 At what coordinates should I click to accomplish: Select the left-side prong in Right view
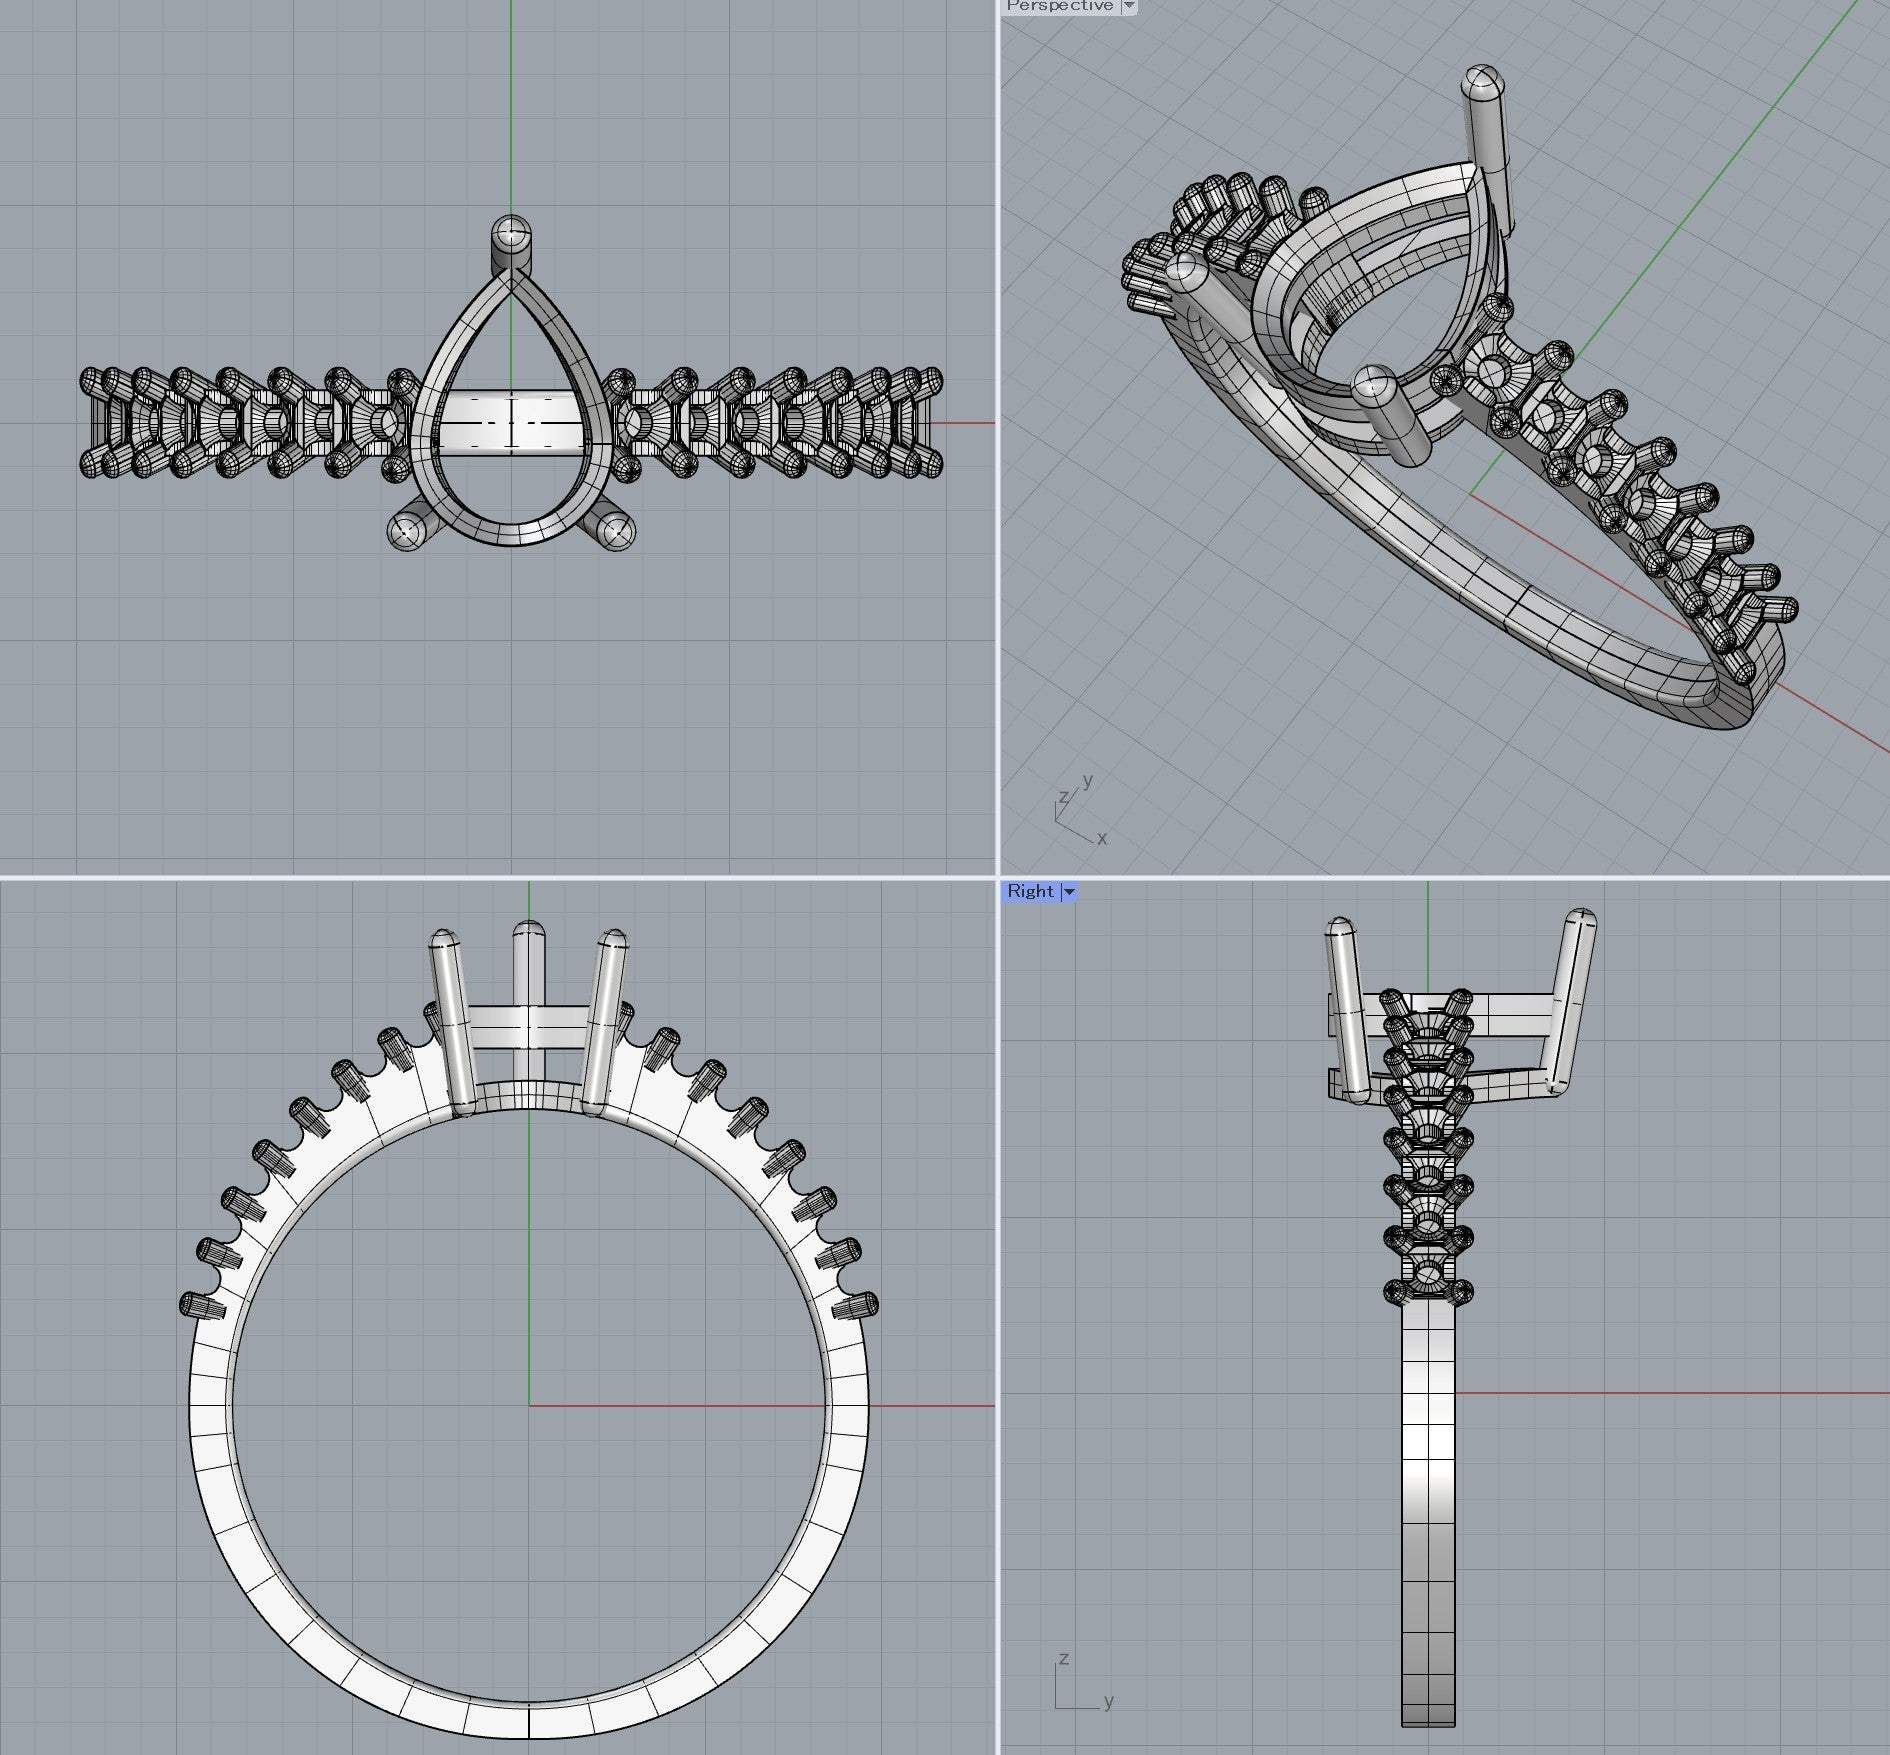[x=1345, y=1010]
